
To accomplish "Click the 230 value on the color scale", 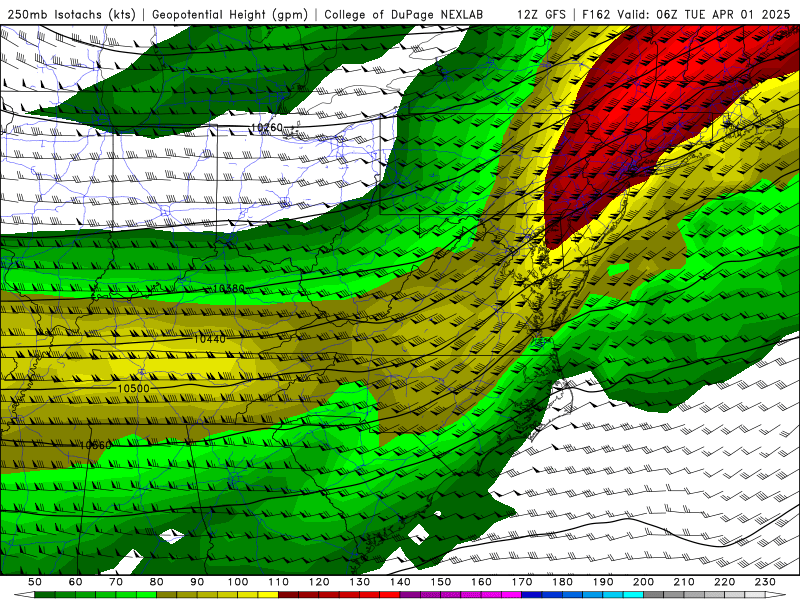I will (766, 582).
